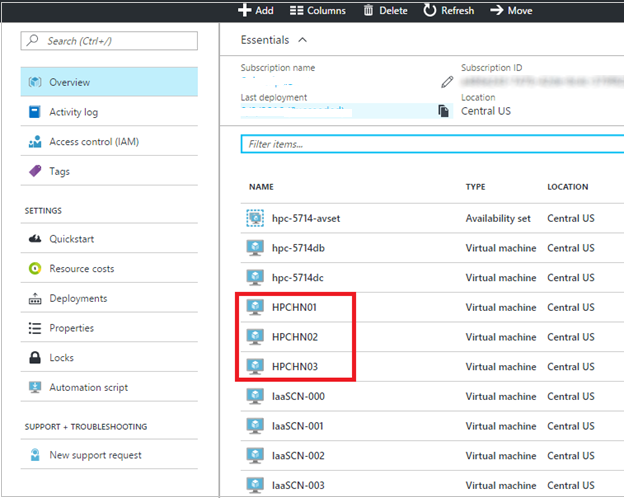Select Overview in the sidebar

[109, 82]
